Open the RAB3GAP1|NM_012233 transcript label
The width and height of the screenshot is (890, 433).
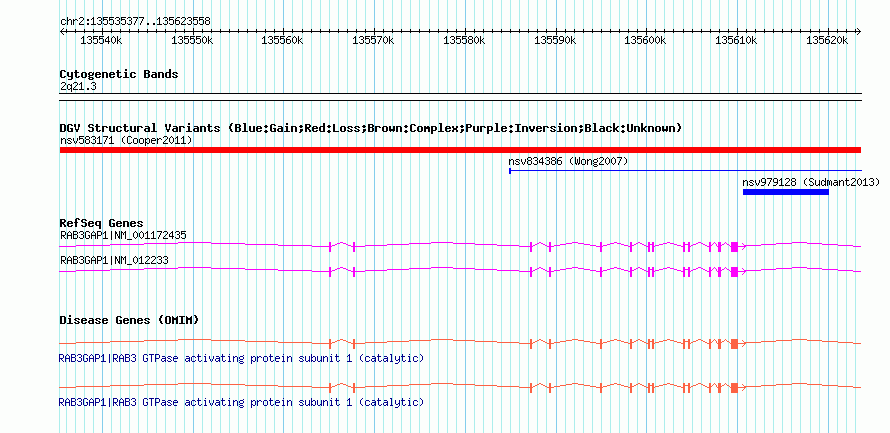point(114,260)
